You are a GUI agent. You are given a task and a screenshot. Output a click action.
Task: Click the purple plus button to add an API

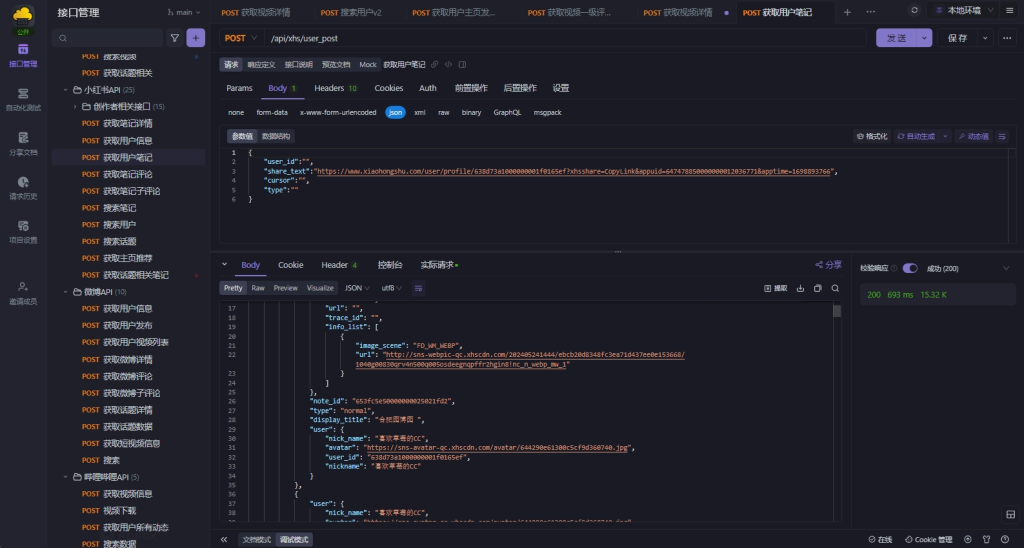[x=196, y=38]
